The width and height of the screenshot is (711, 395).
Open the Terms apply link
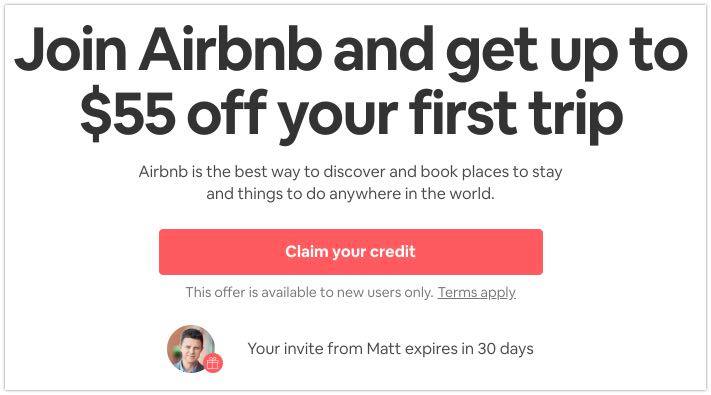tap(477, 293)
